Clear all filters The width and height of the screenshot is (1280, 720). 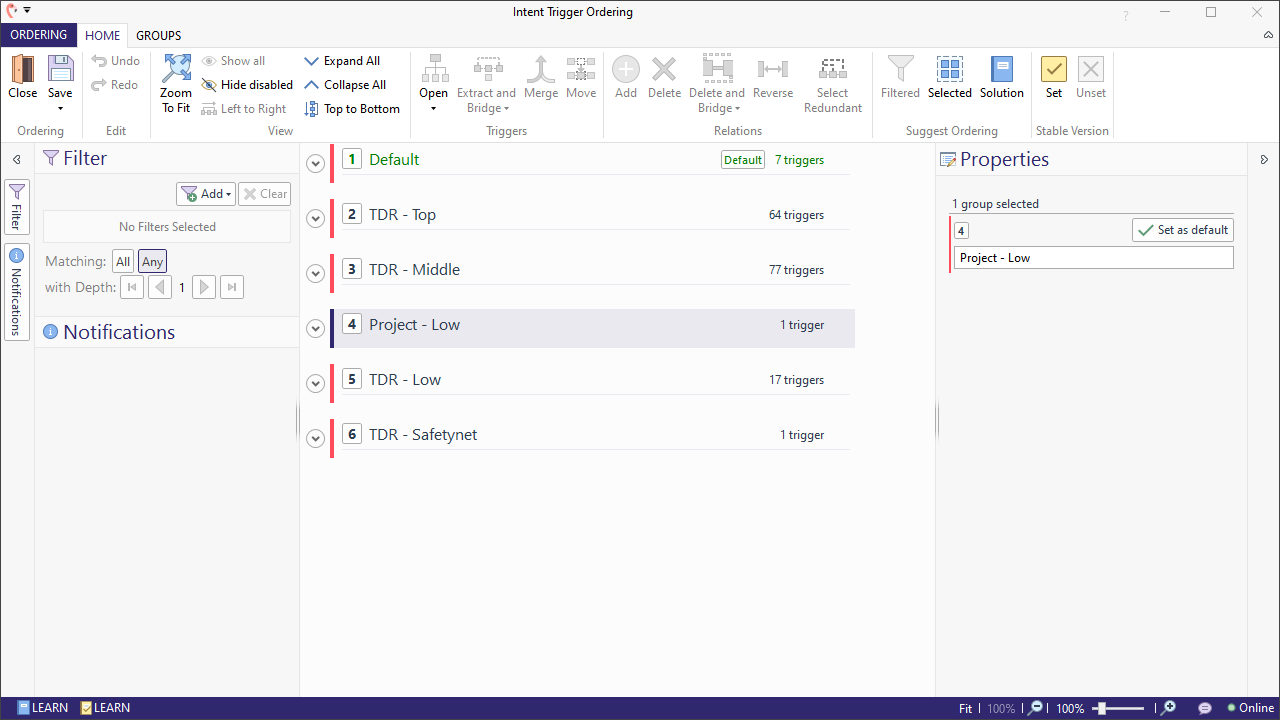[x=263, y=193]
